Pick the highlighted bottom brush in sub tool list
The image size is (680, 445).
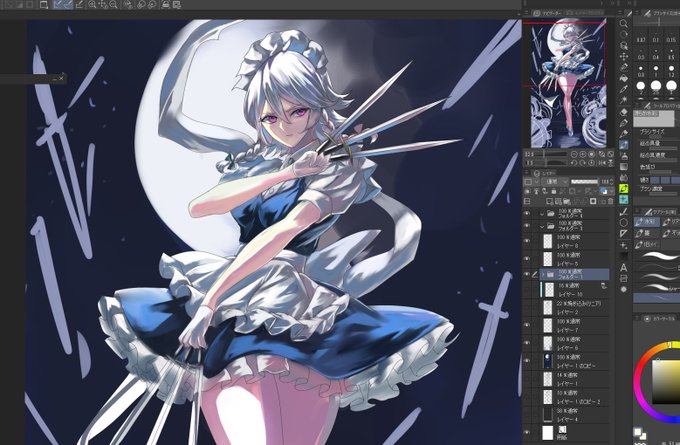(x=657, y=298)
